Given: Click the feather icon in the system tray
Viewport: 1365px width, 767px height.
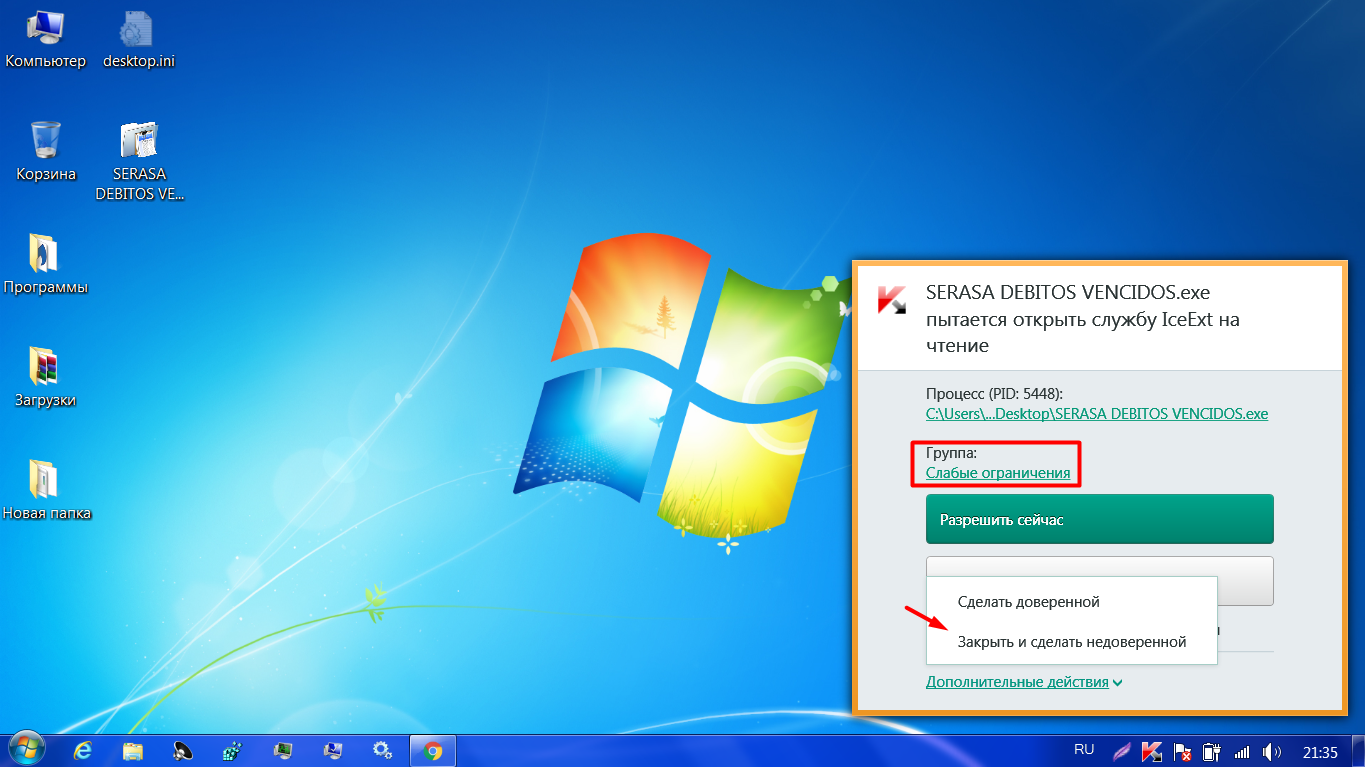Looking at the screenshot, I should click(1124, 751).
